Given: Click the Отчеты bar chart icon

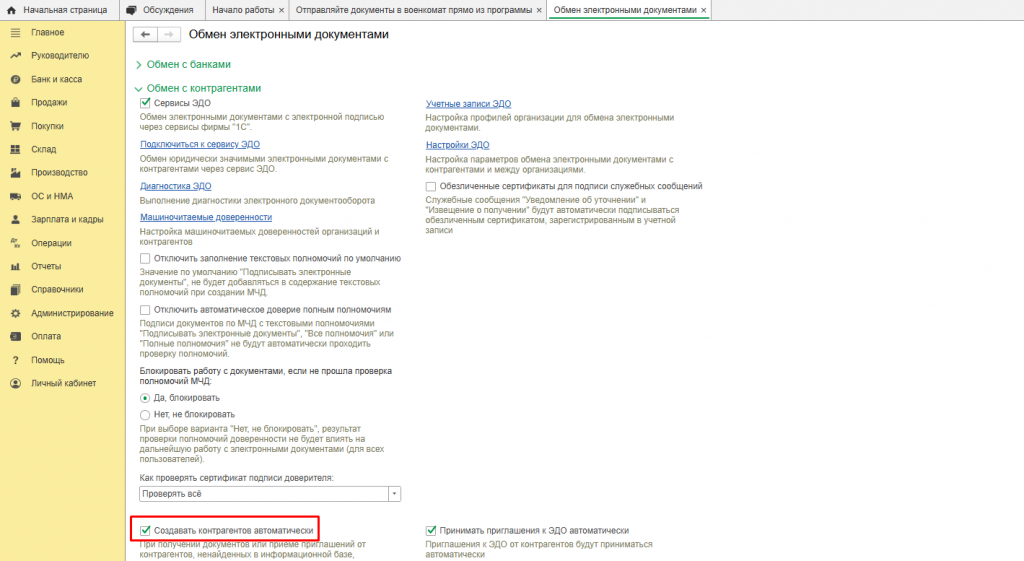Looking at the screenshot, I should [16, 266].
